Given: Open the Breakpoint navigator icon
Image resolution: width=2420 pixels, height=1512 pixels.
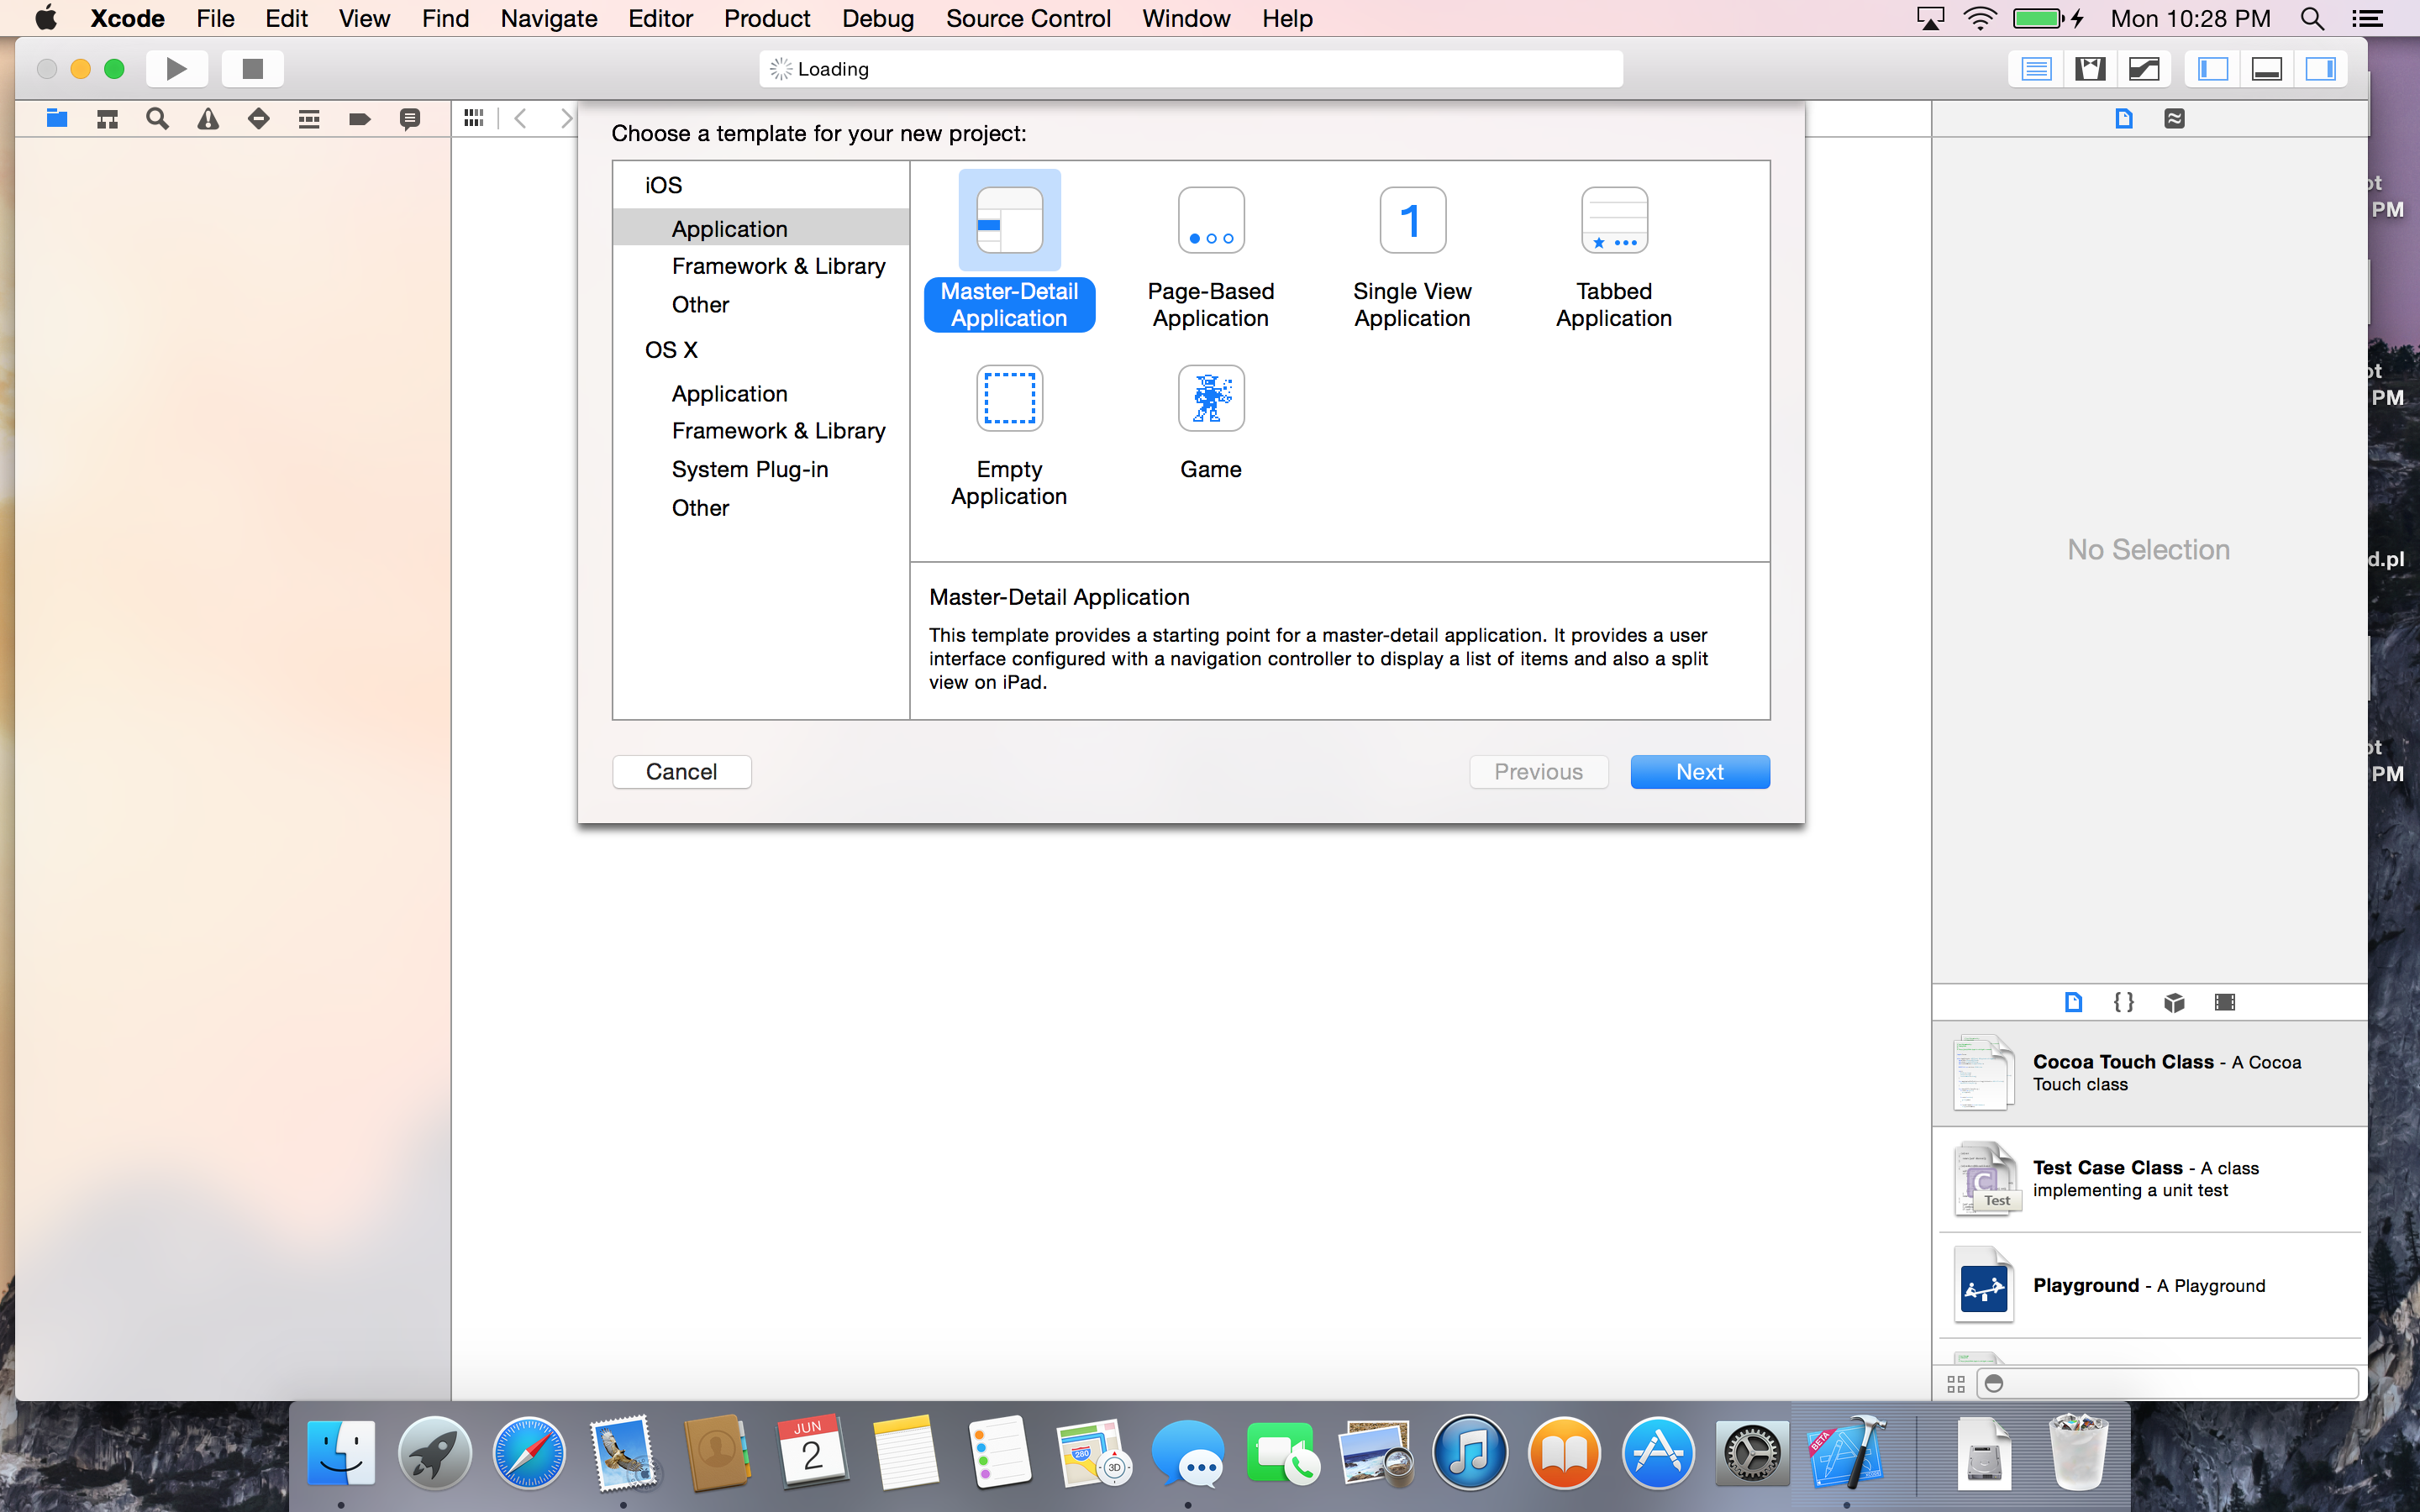Looking at the screenshot, I should click(360, 119).
